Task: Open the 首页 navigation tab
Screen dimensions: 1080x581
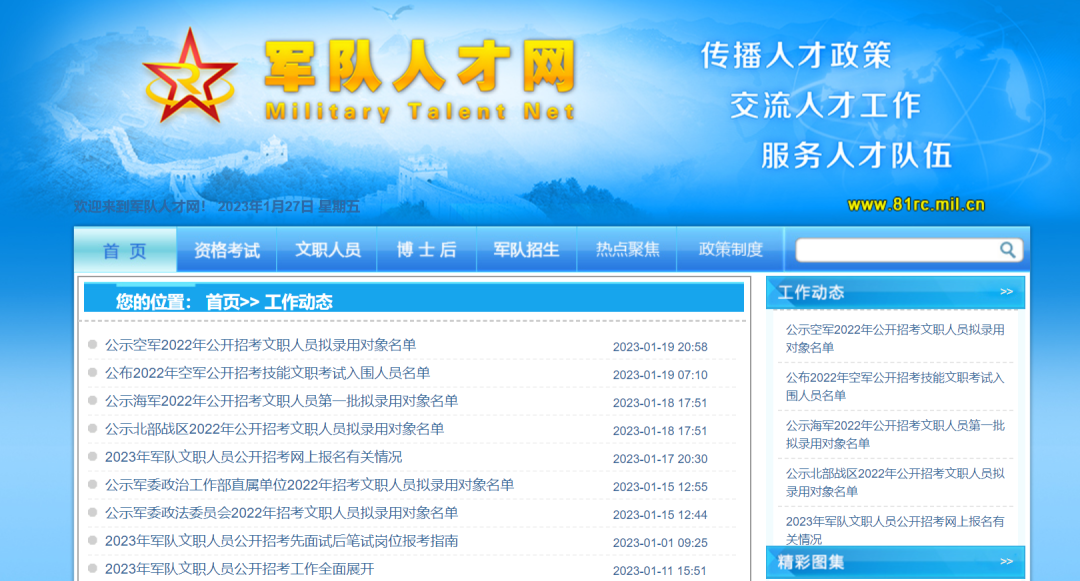Action: 125,250
